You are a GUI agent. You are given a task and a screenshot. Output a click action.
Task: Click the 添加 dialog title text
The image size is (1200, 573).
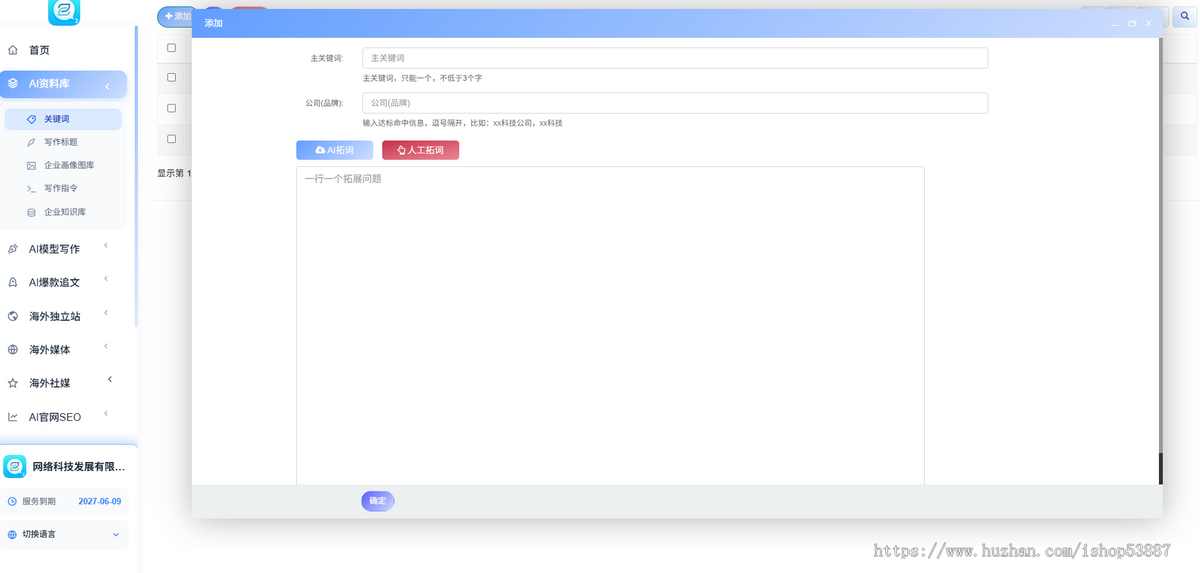214,23
